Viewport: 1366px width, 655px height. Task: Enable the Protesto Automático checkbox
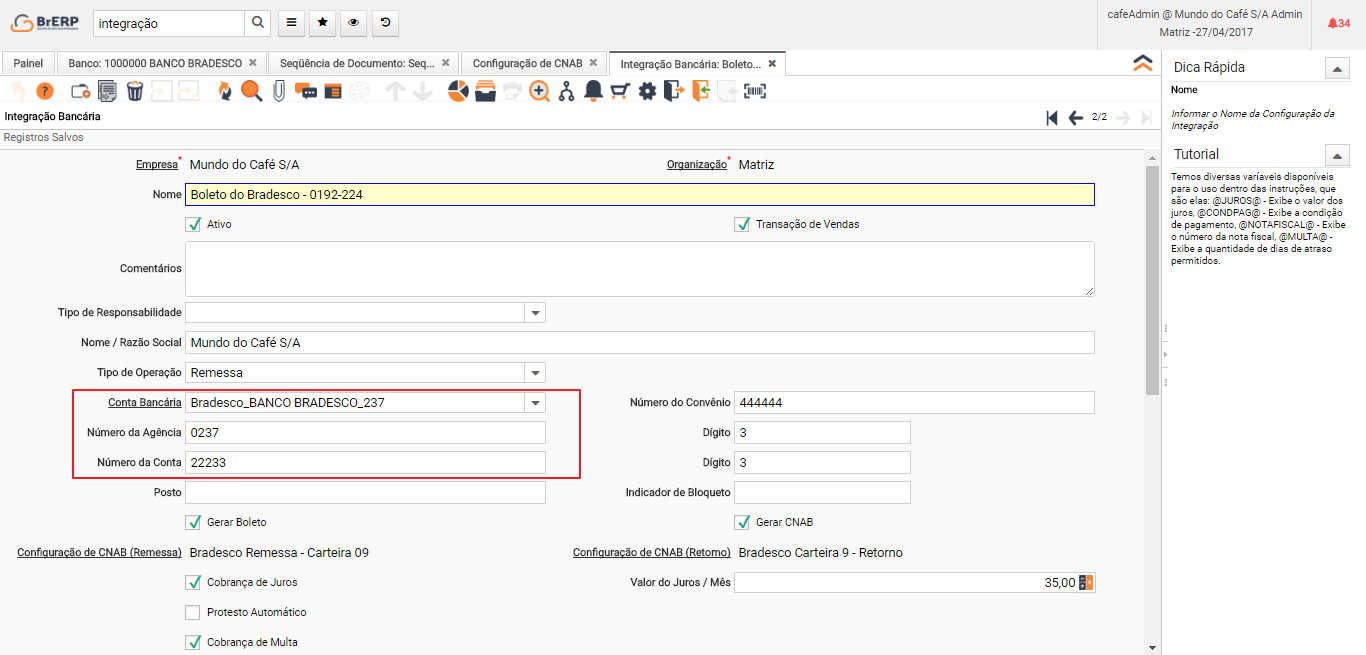click(194, 612)
